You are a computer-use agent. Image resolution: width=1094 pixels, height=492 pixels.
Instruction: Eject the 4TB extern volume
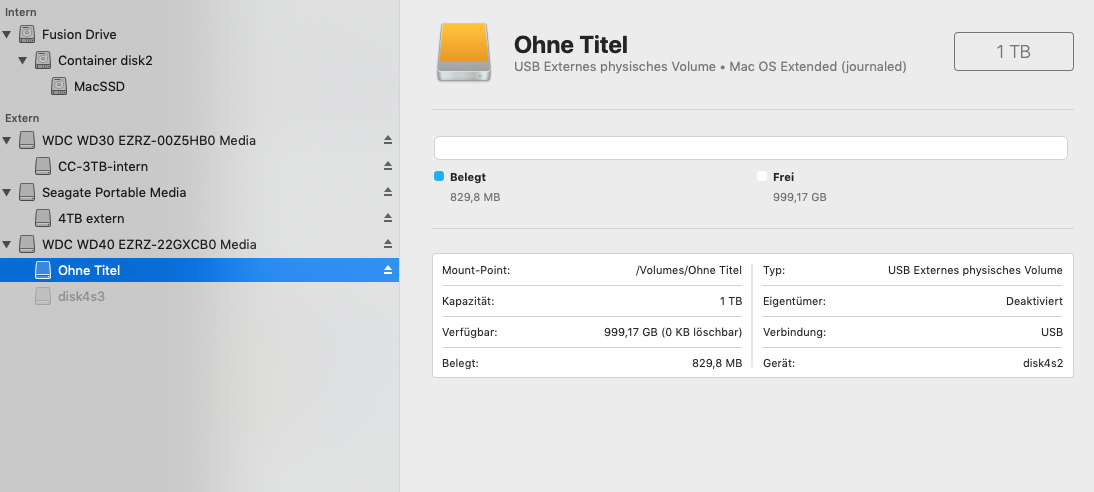click(388, 218)
